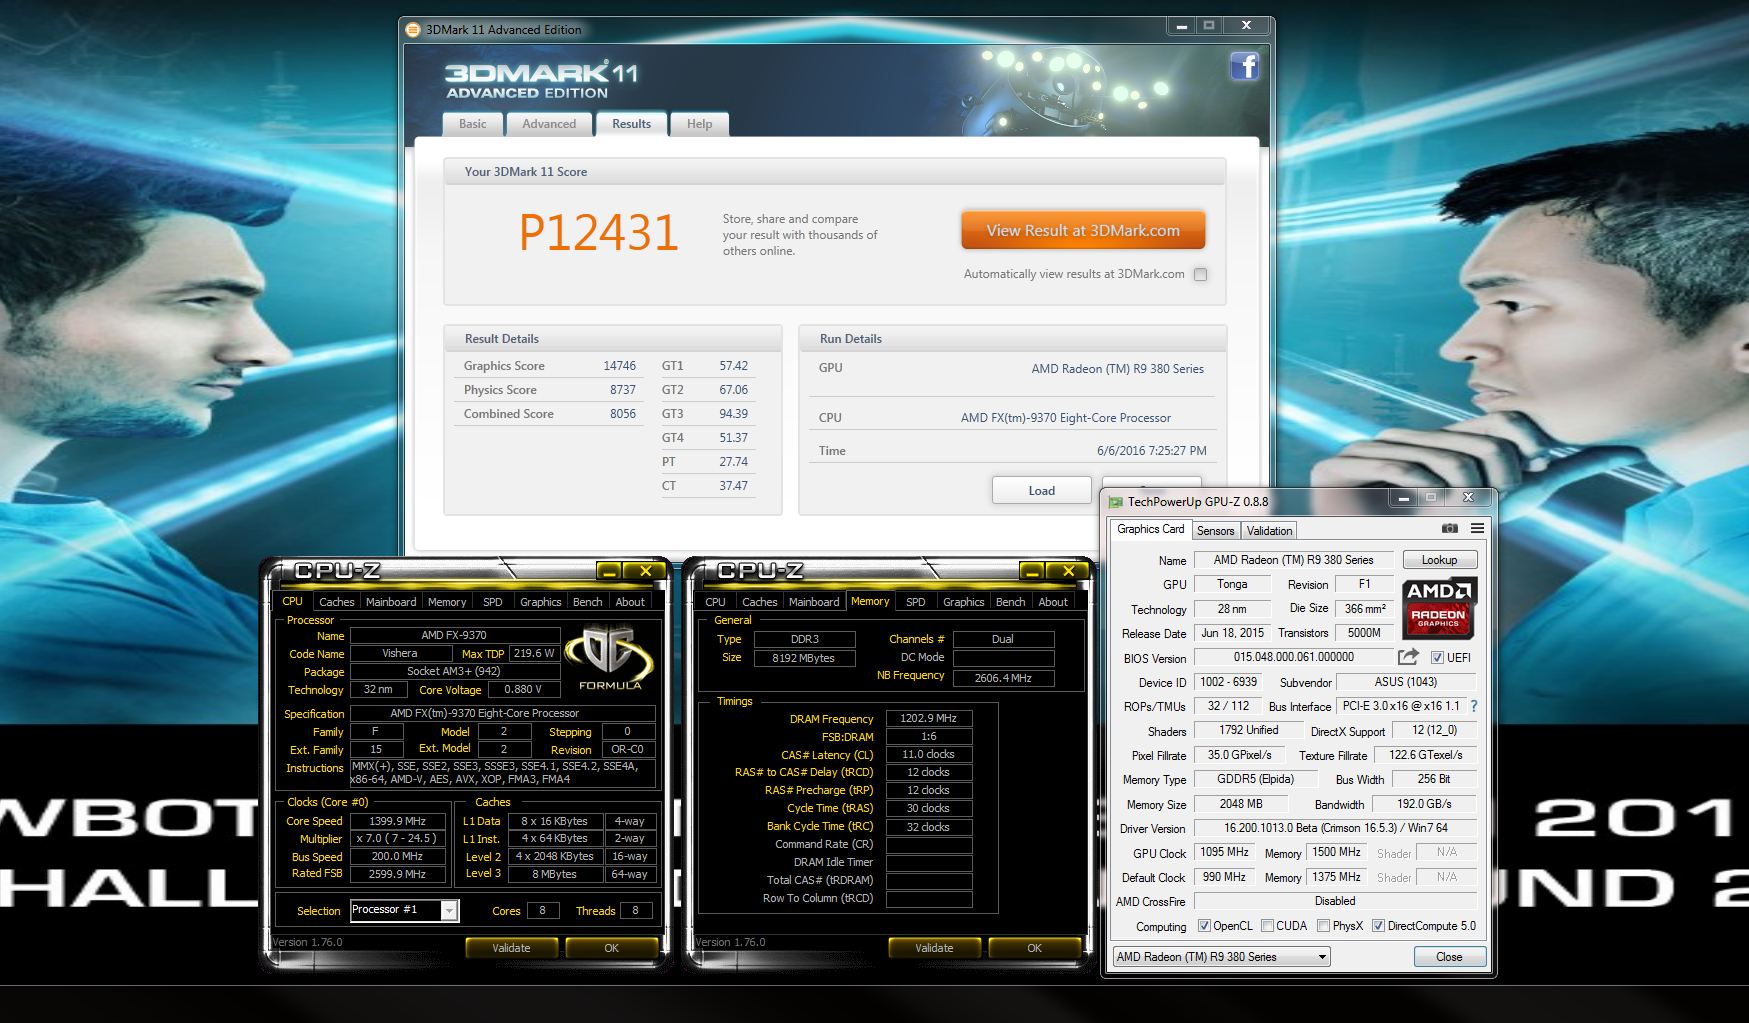This screenshot has width=1749, height=1023.
Task: Click the Physics Score value 8737
Action: 623,390
